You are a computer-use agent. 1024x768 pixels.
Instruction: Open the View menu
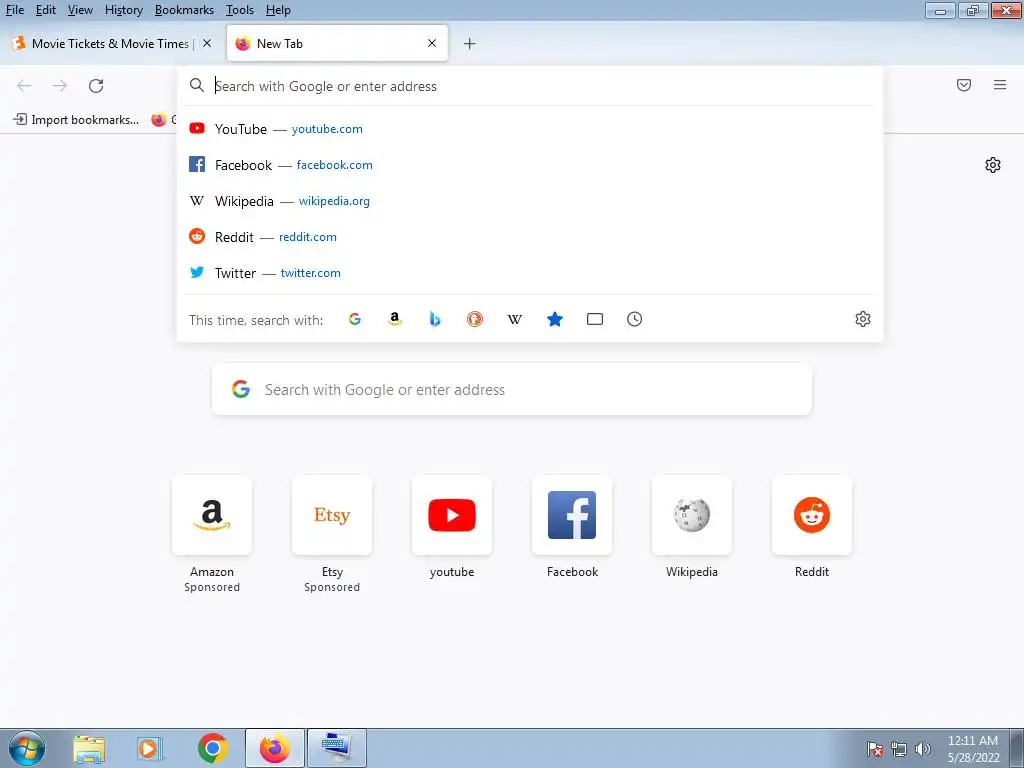point(80,10)
